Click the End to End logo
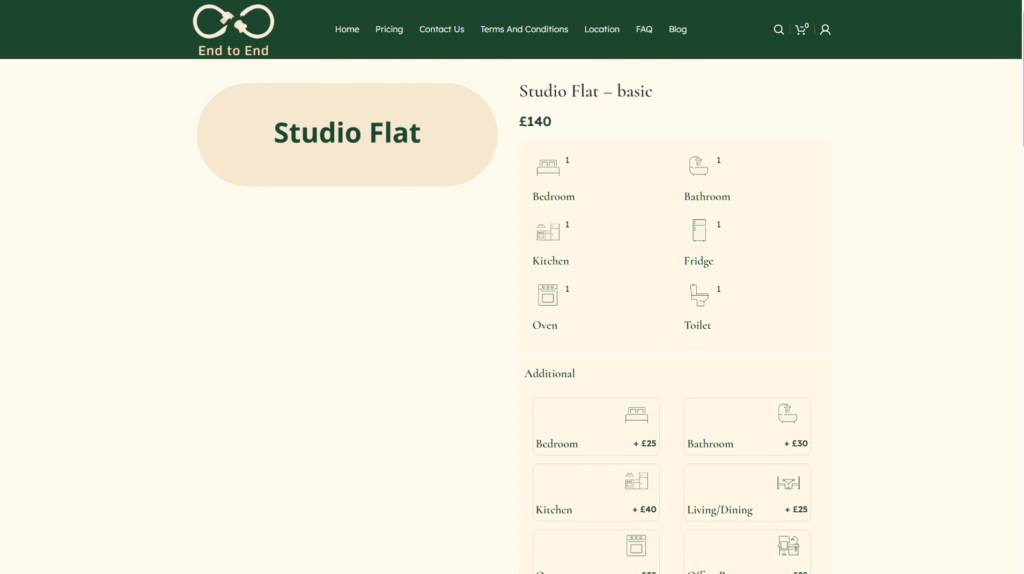This screenshot has width=1024, height=574. tap(233, 30)
